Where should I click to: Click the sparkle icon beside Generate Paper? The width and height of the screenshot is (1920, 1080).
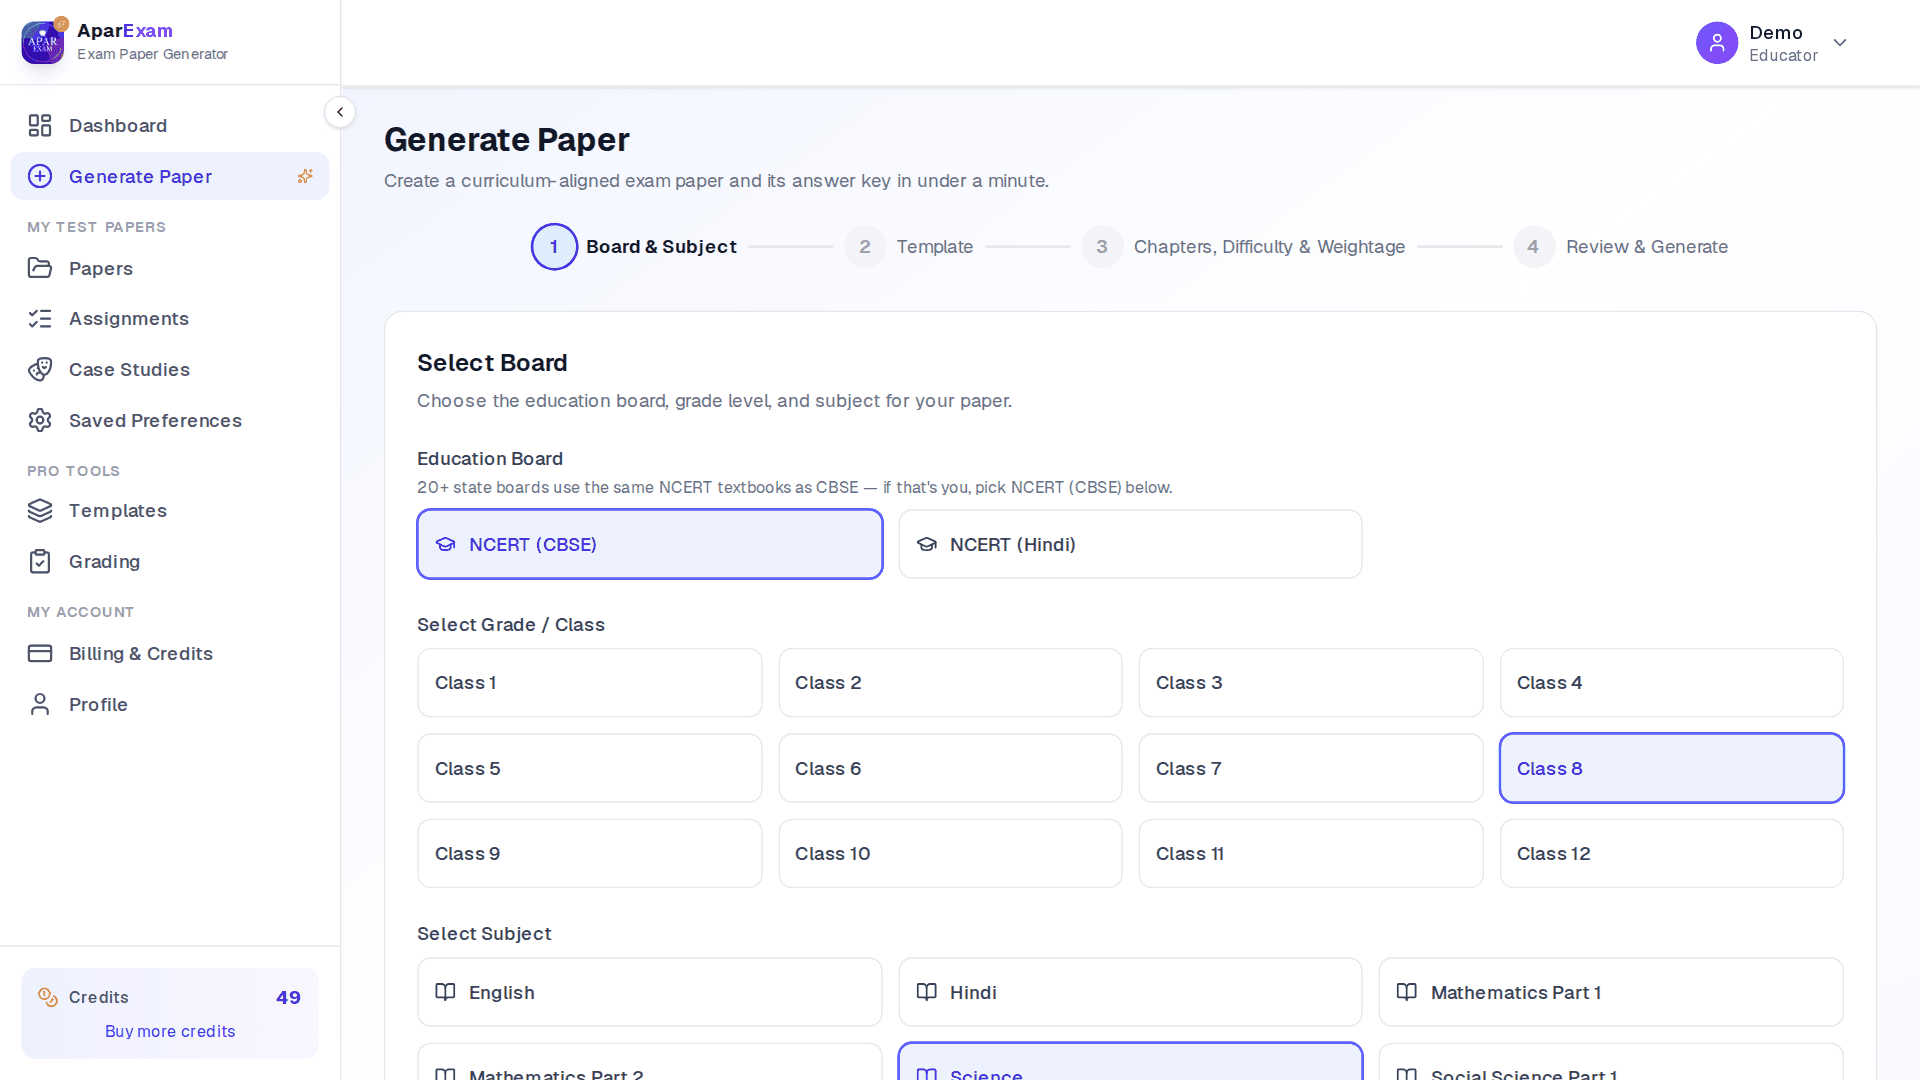point(305,176)
